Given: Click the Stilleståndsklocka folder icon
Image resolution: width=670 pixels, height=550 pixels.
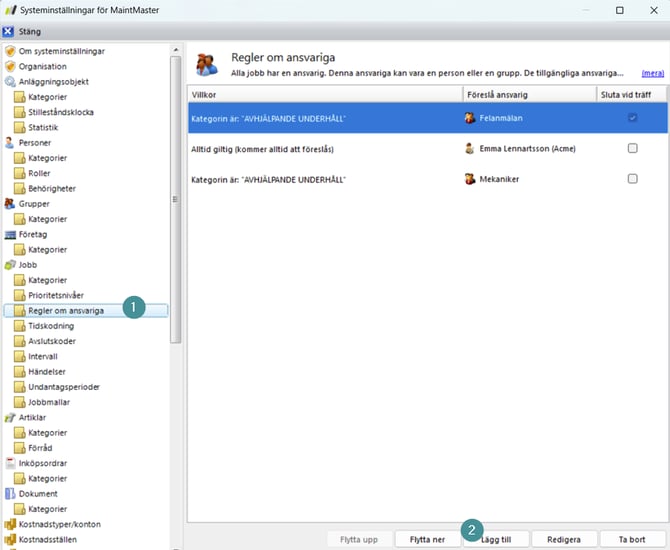Looking at the screenshot, I should click(x=20, y=112).
